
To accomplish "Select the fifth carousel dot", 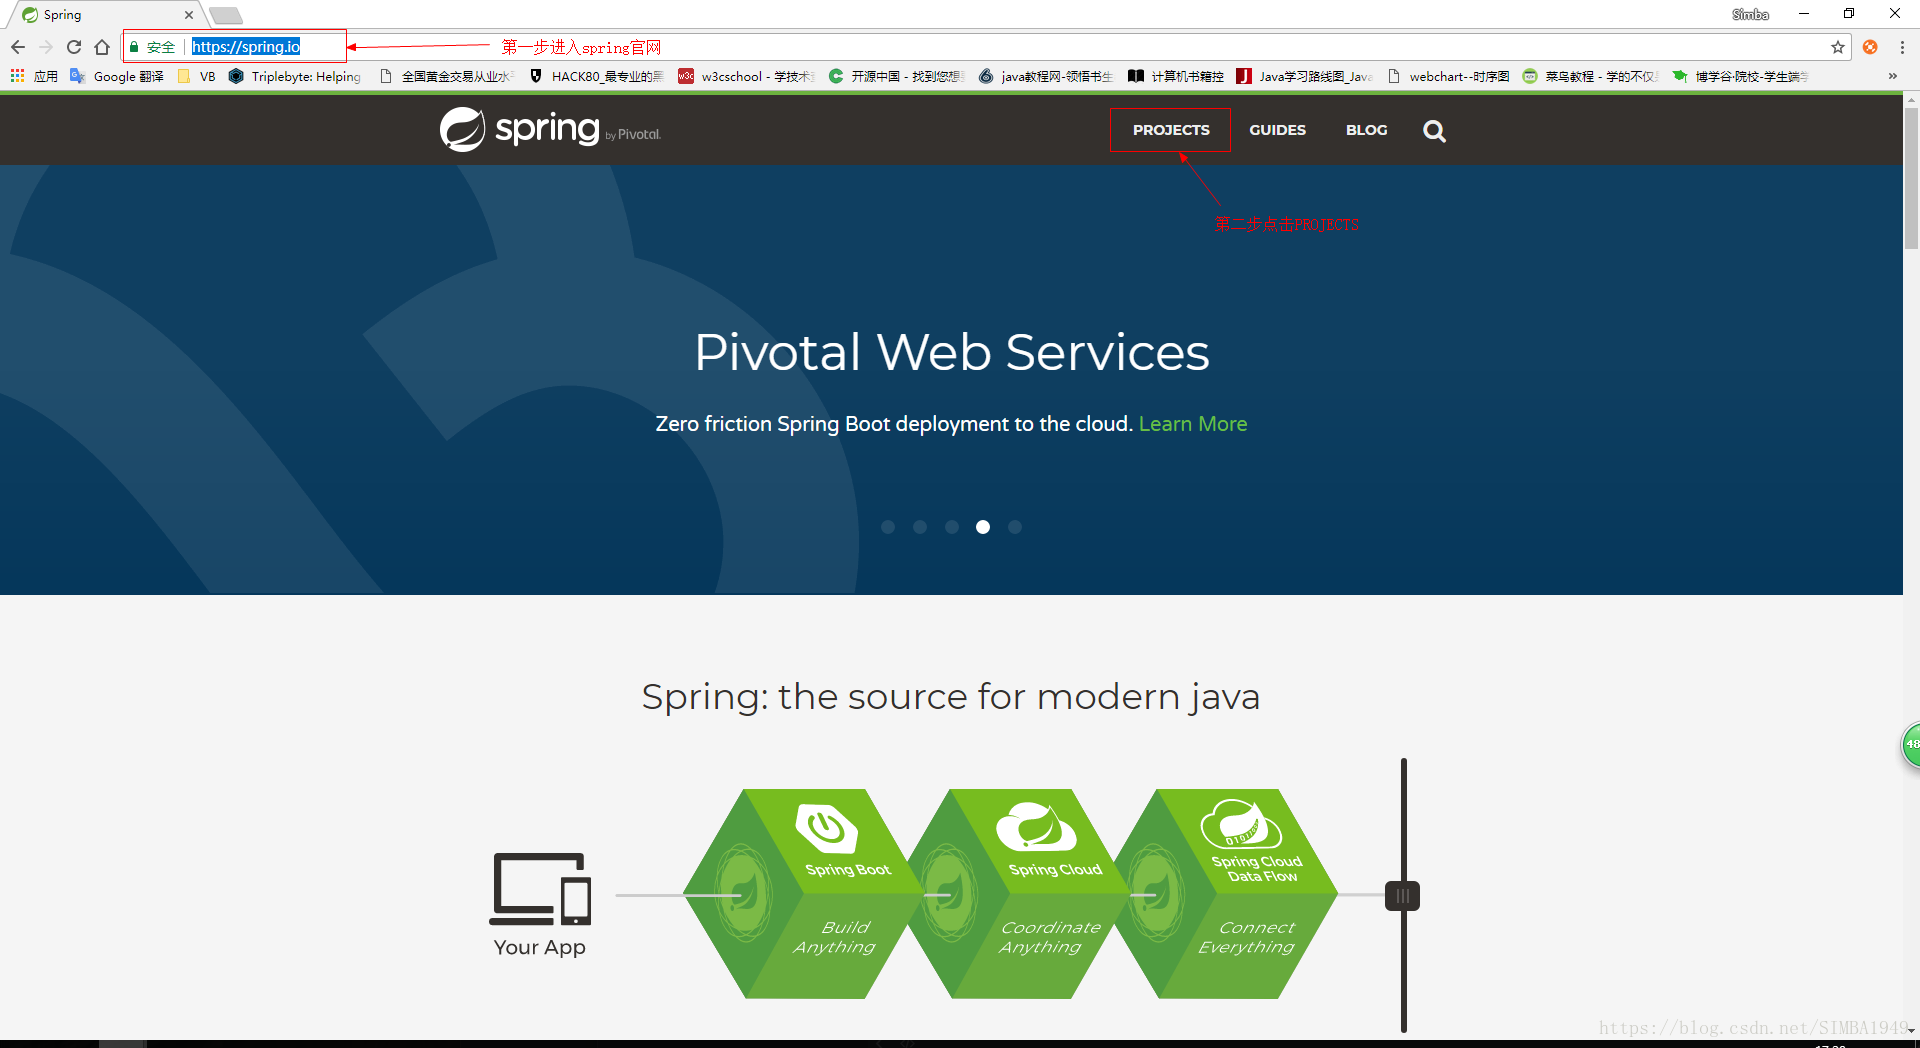I will click(x=1015, y=527).
